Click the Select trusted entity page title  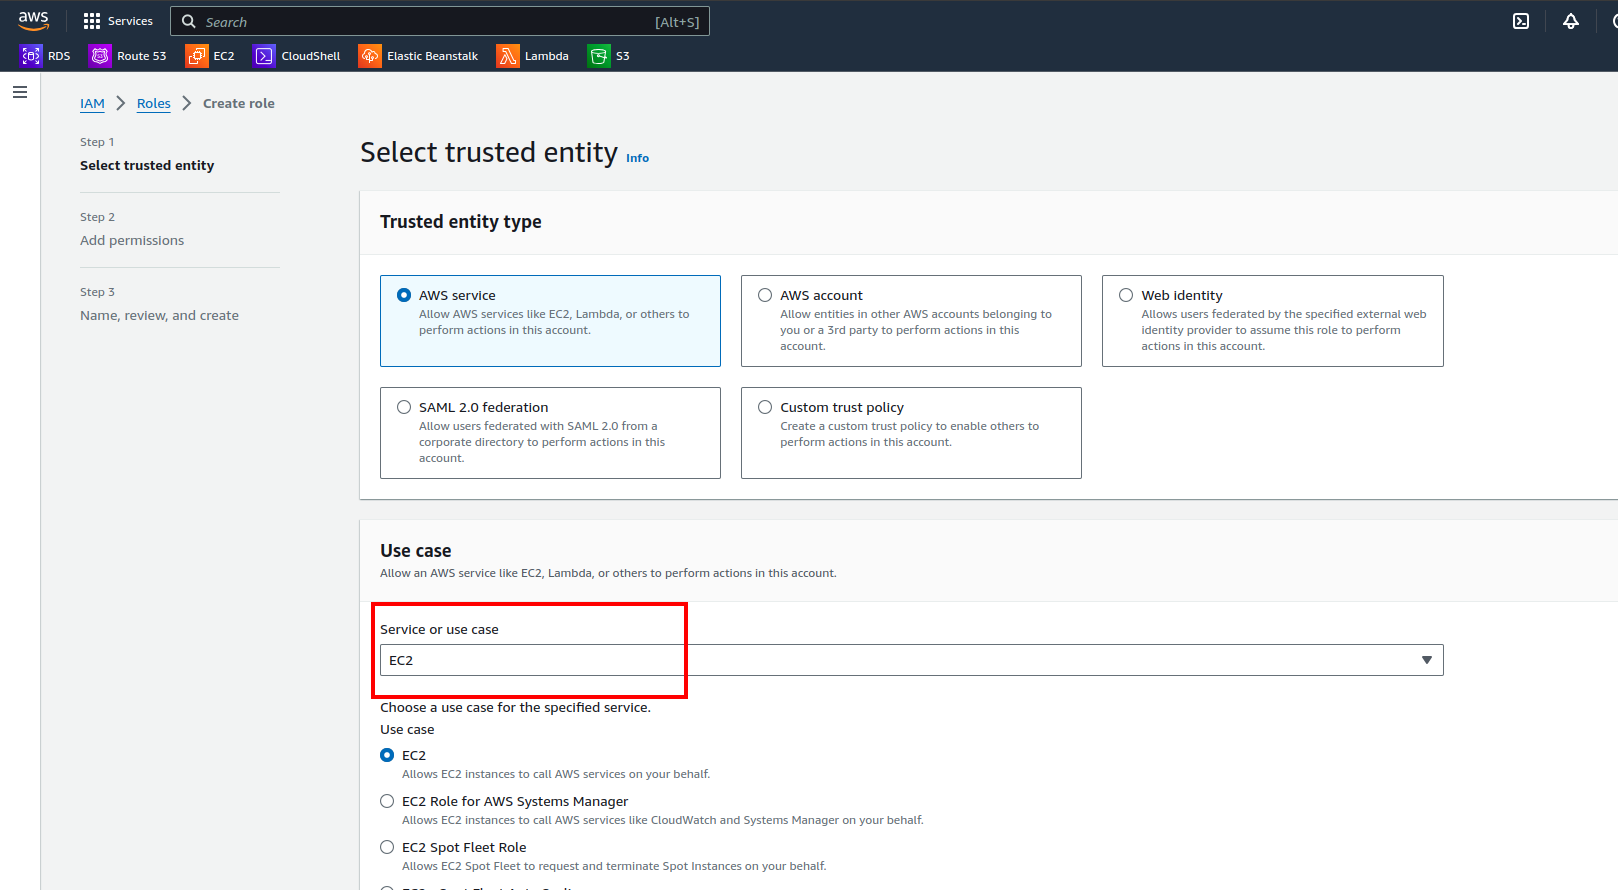coord(489,152)
